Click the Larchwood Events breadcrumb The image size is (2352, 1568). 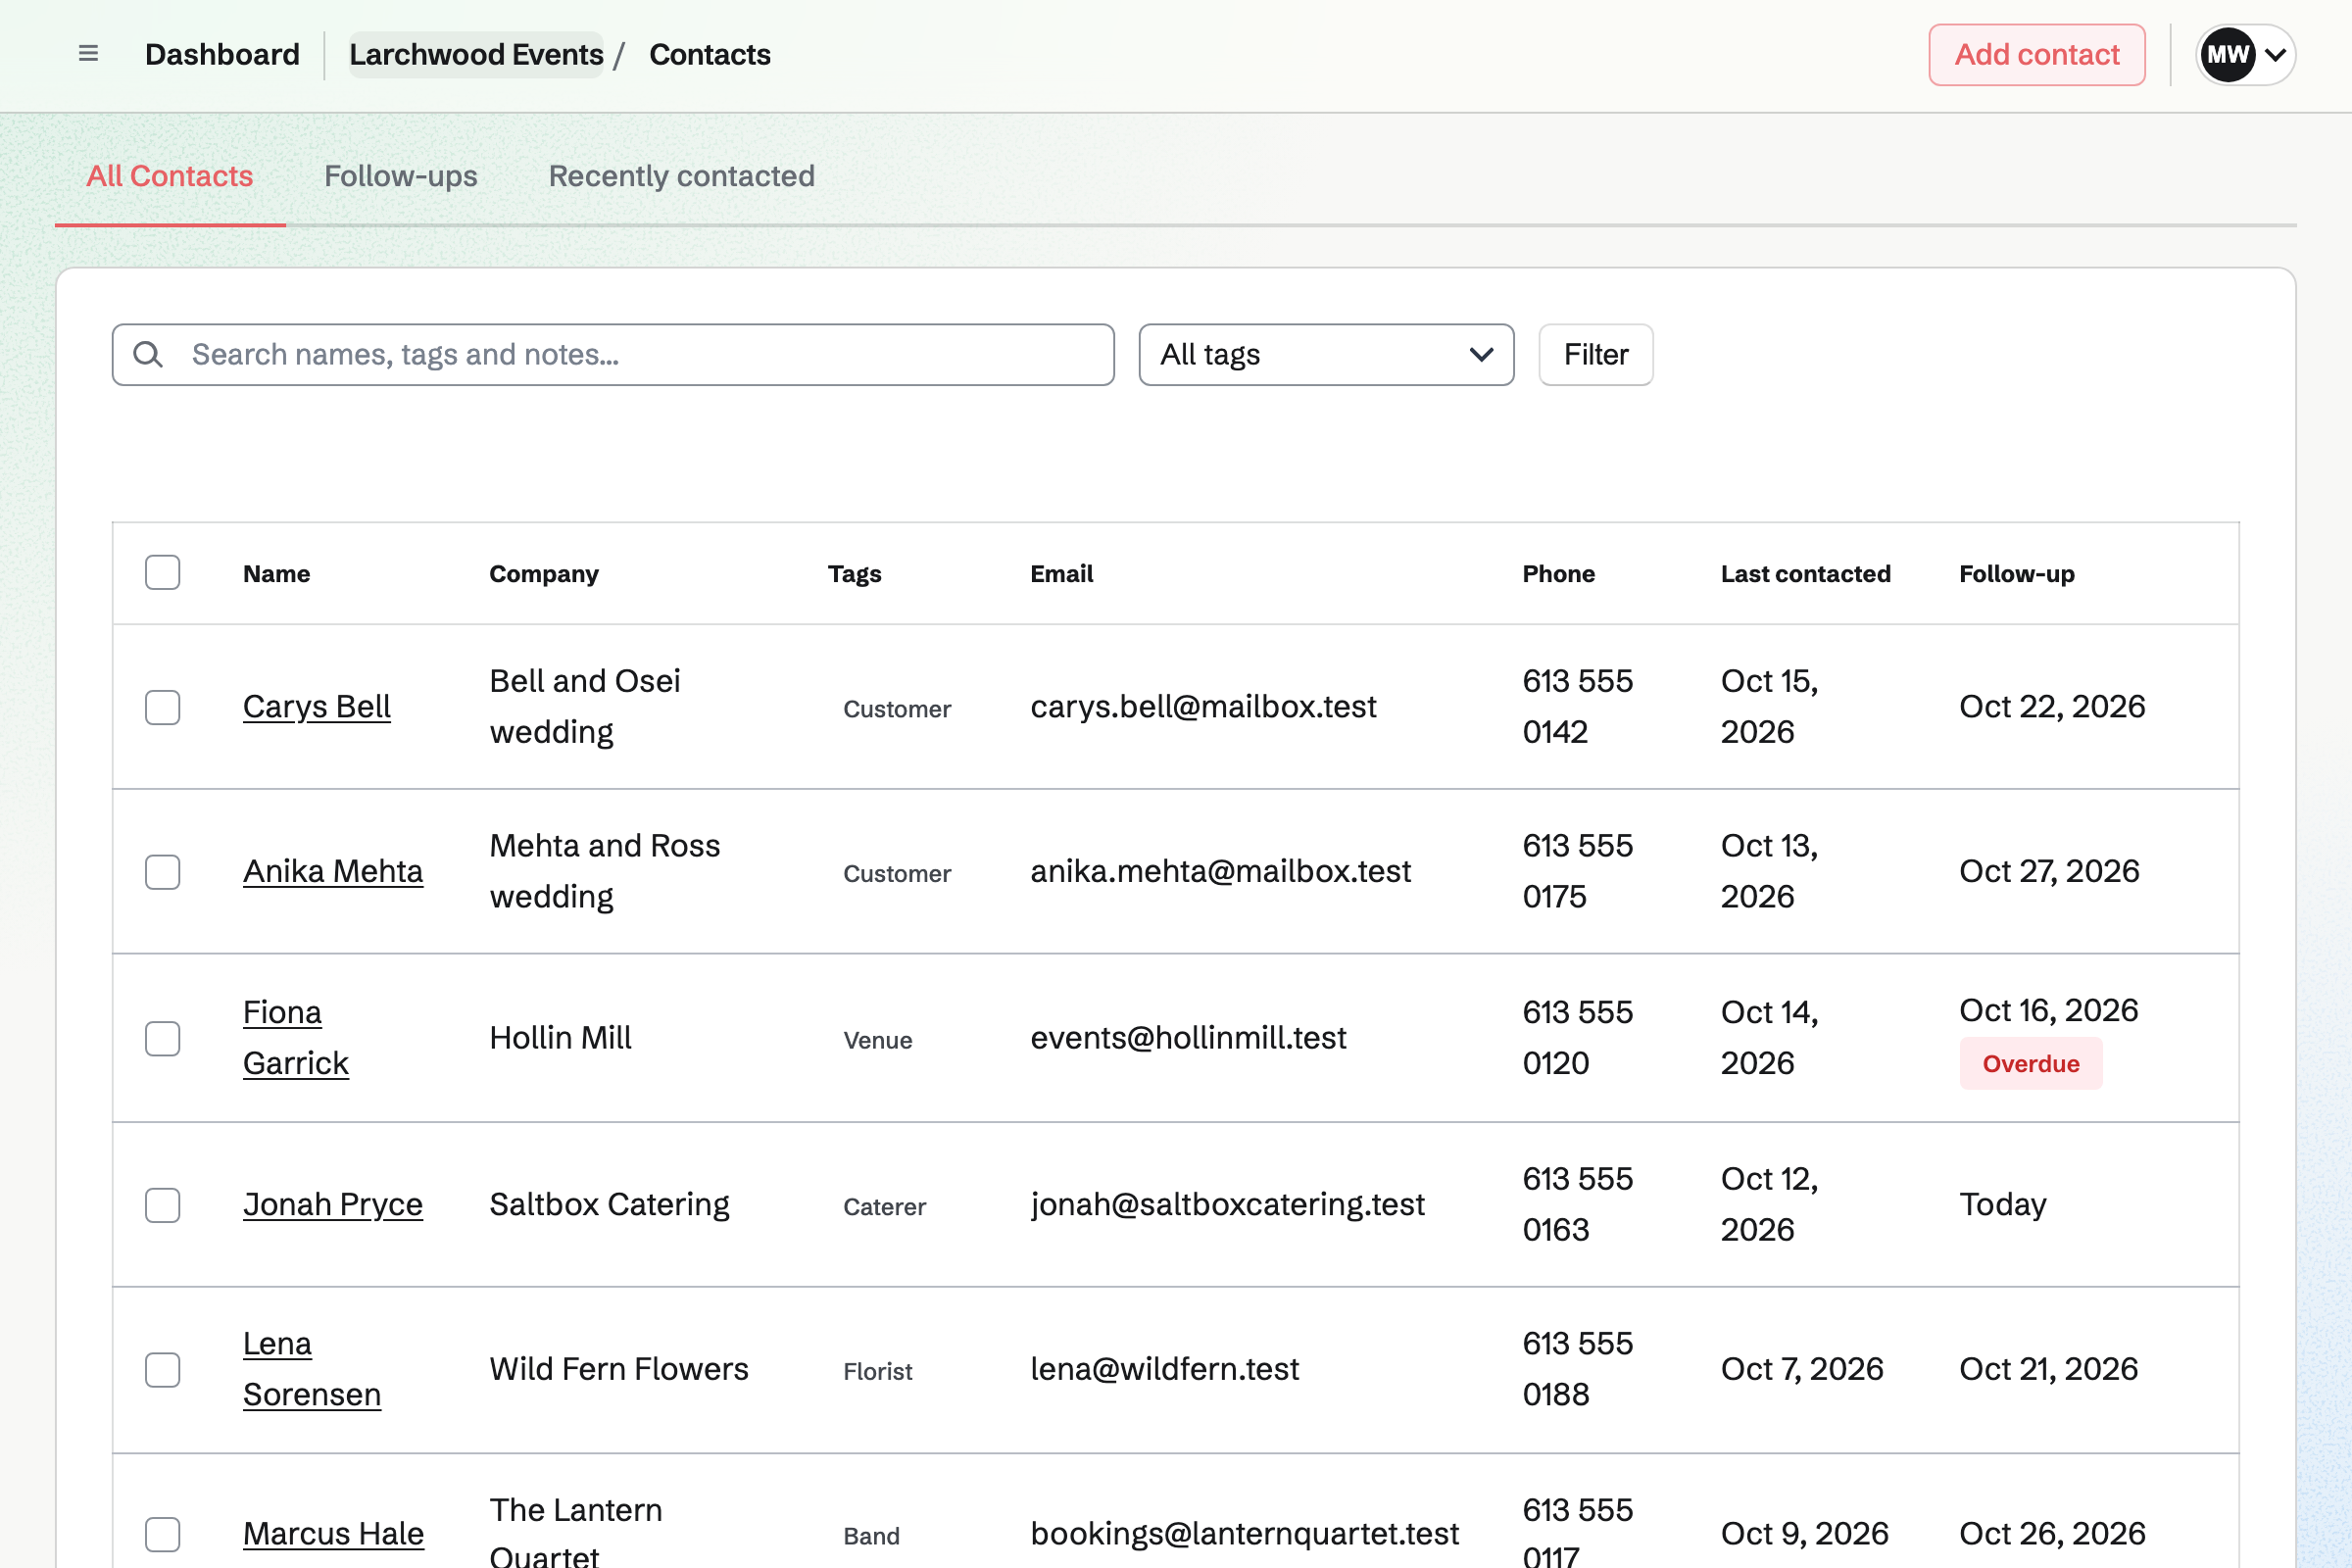click(476, 54)
